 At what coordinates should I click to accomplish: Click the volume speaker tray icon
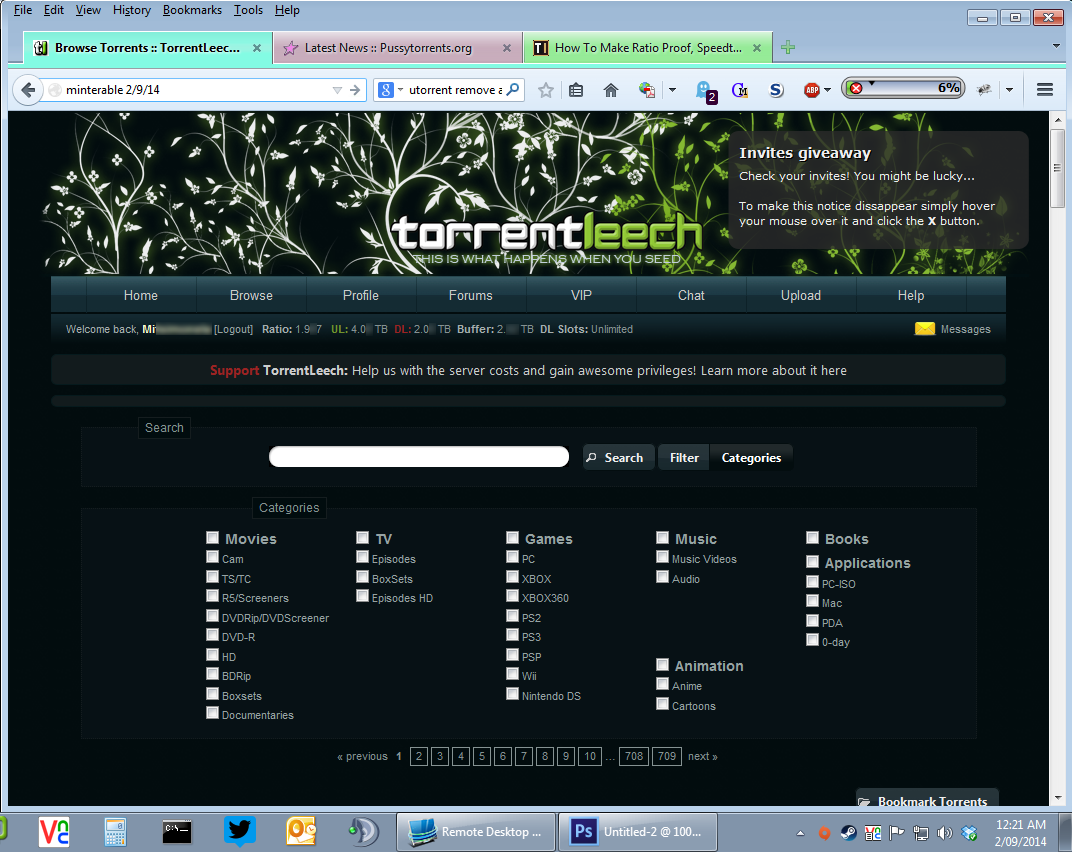[945, 833]
